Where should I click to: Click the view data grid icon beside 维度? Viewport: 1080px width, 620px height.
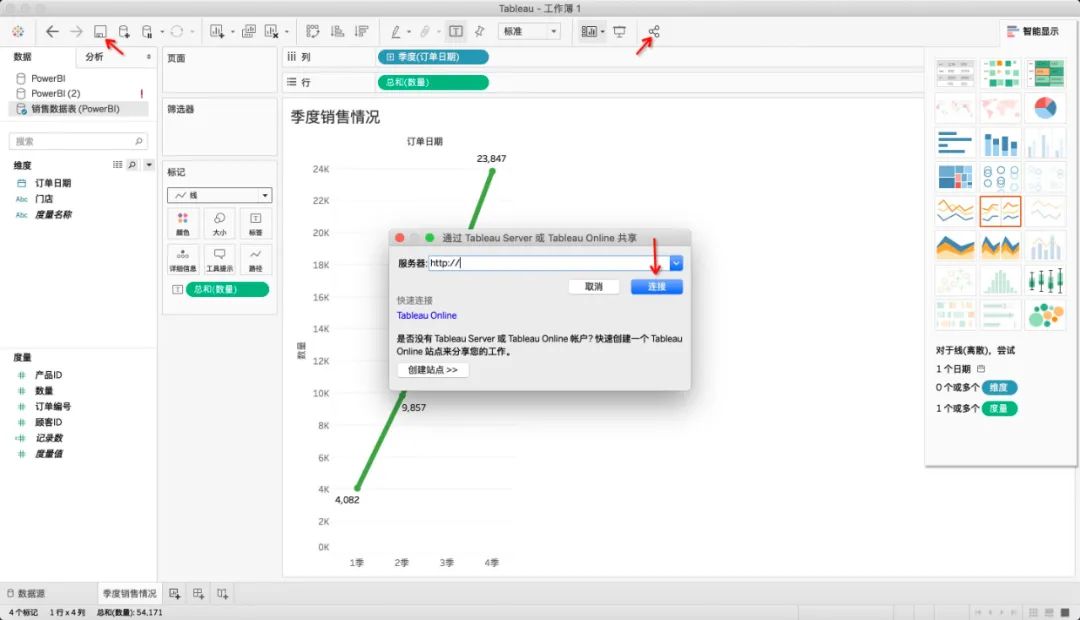[117, 165]
